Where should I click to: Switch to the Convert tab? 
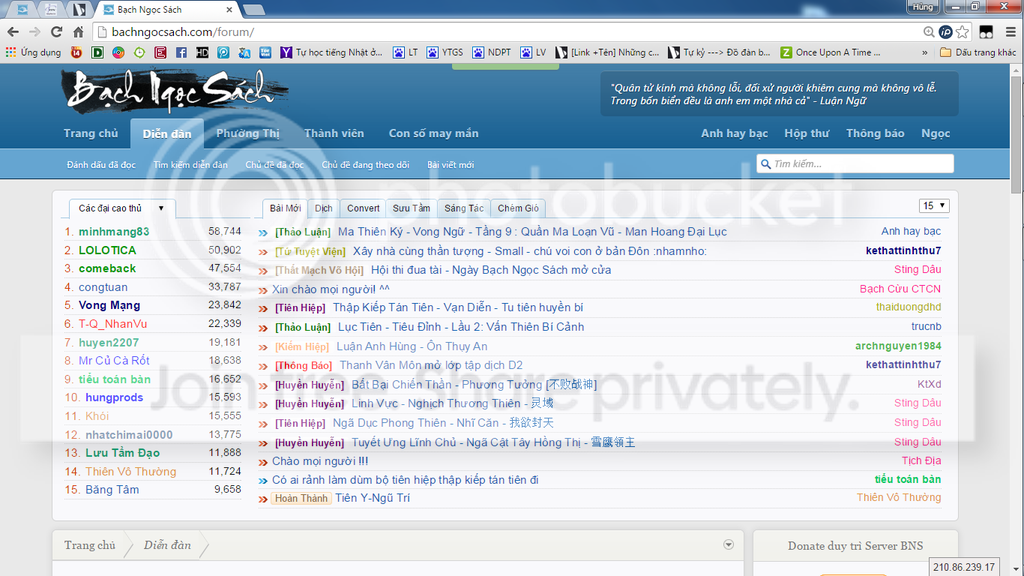coord(363,208)
